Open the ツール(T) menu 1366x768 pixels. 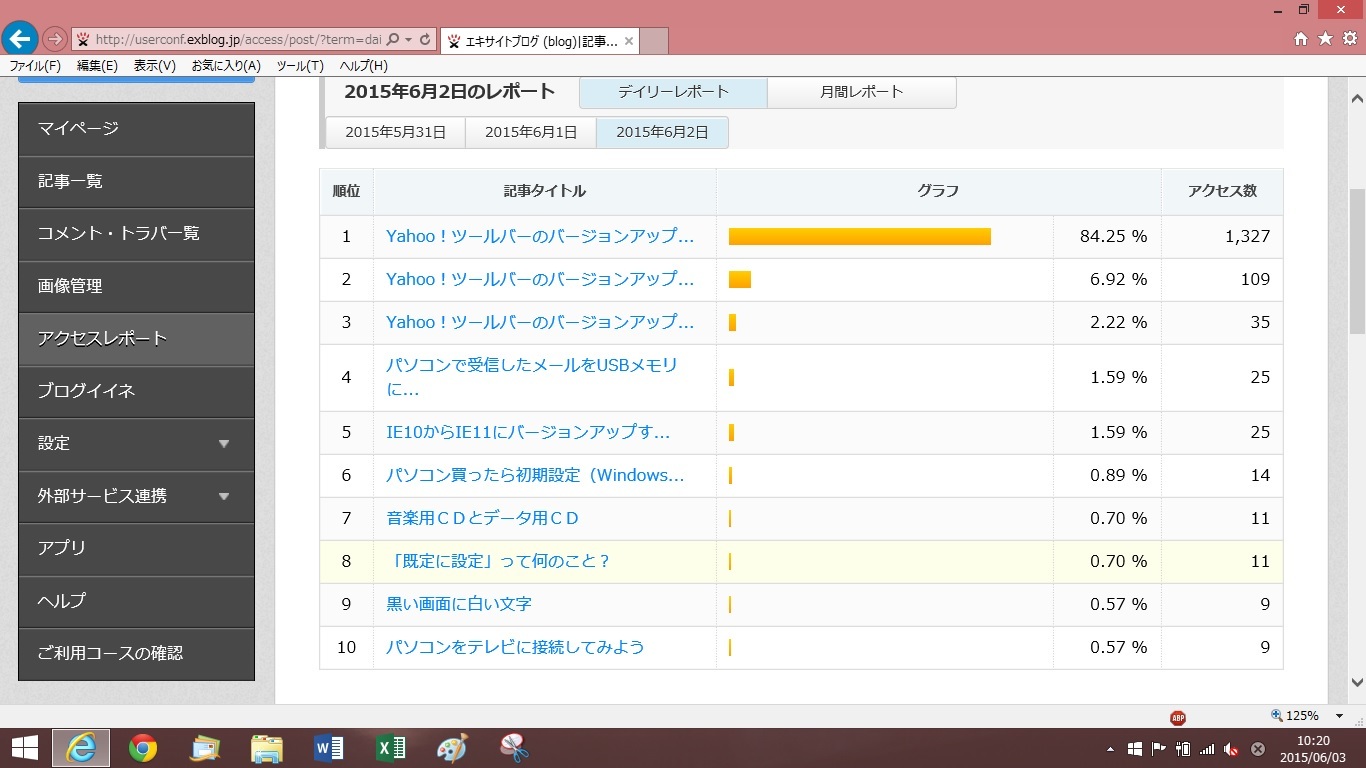click(300, 66)
